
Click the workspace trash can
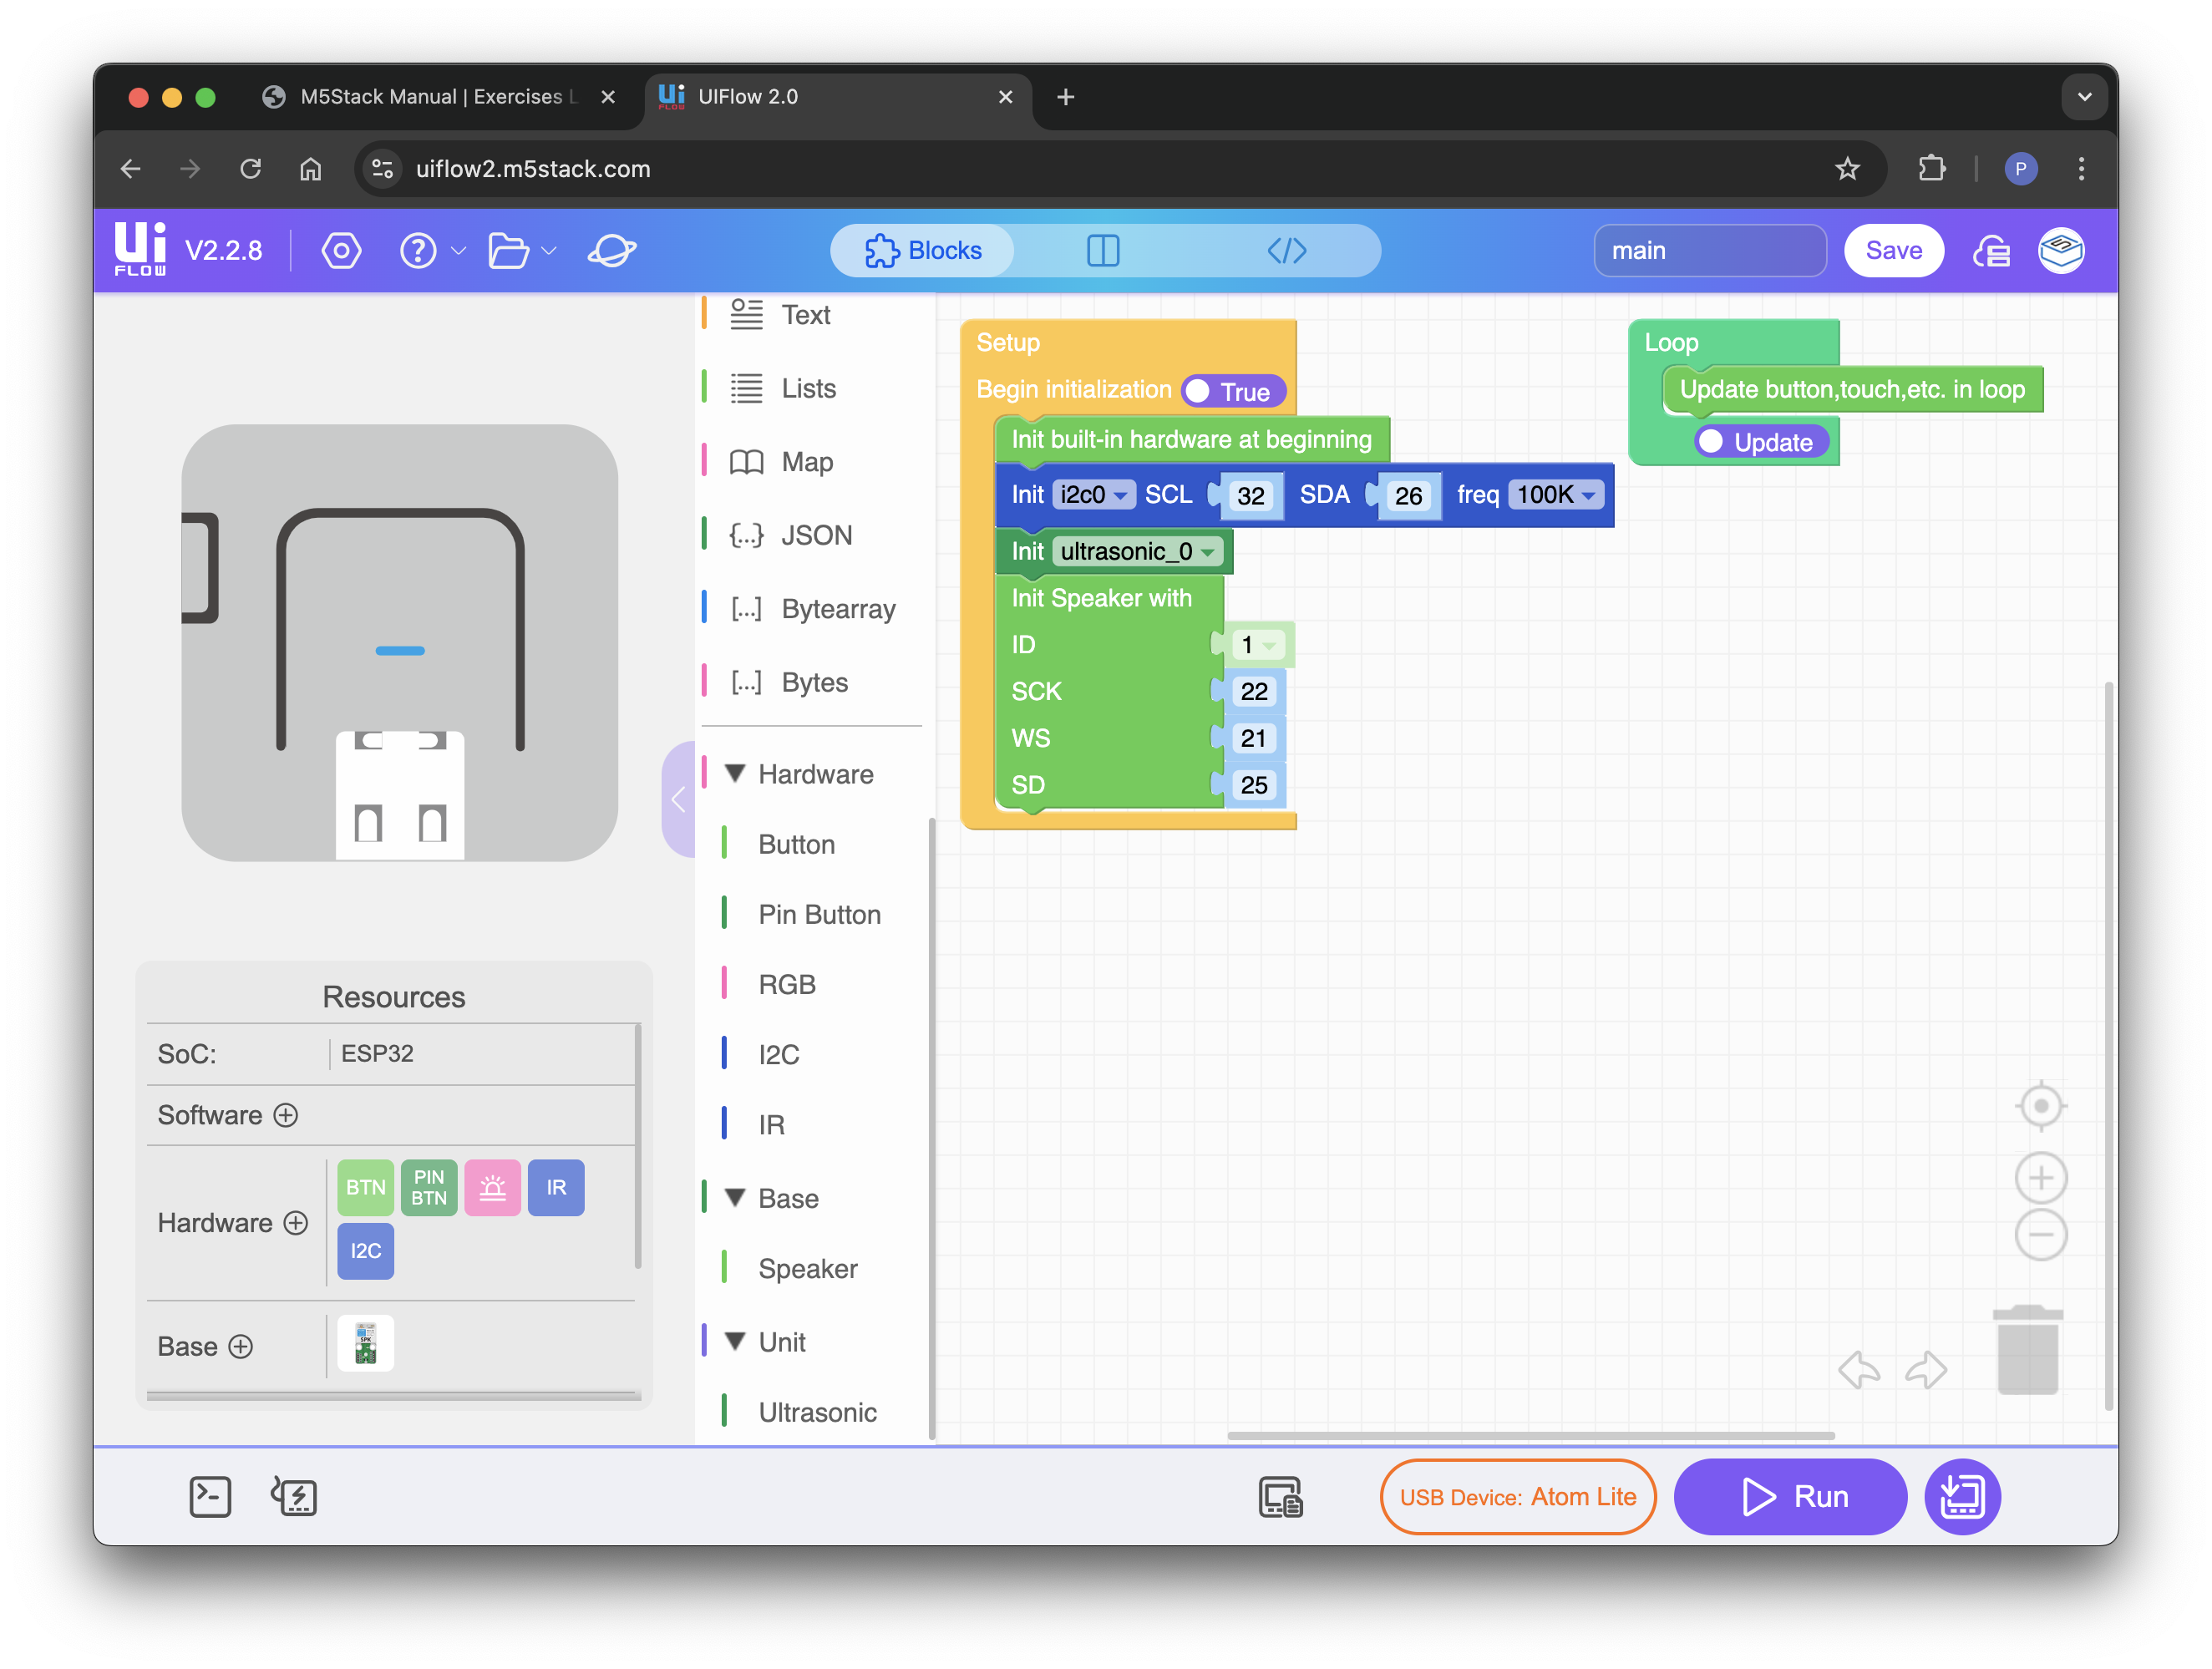pos(2027,1349)
